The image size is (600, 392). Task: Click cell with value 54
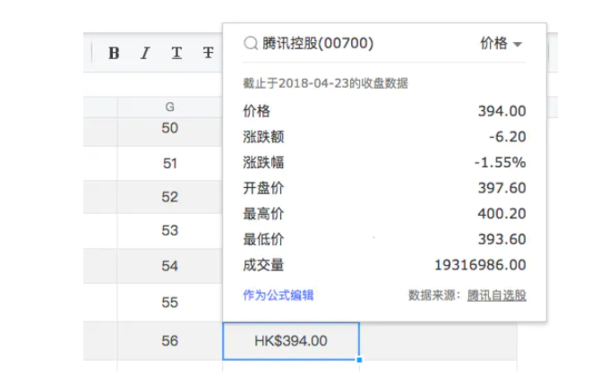(170, 266)
